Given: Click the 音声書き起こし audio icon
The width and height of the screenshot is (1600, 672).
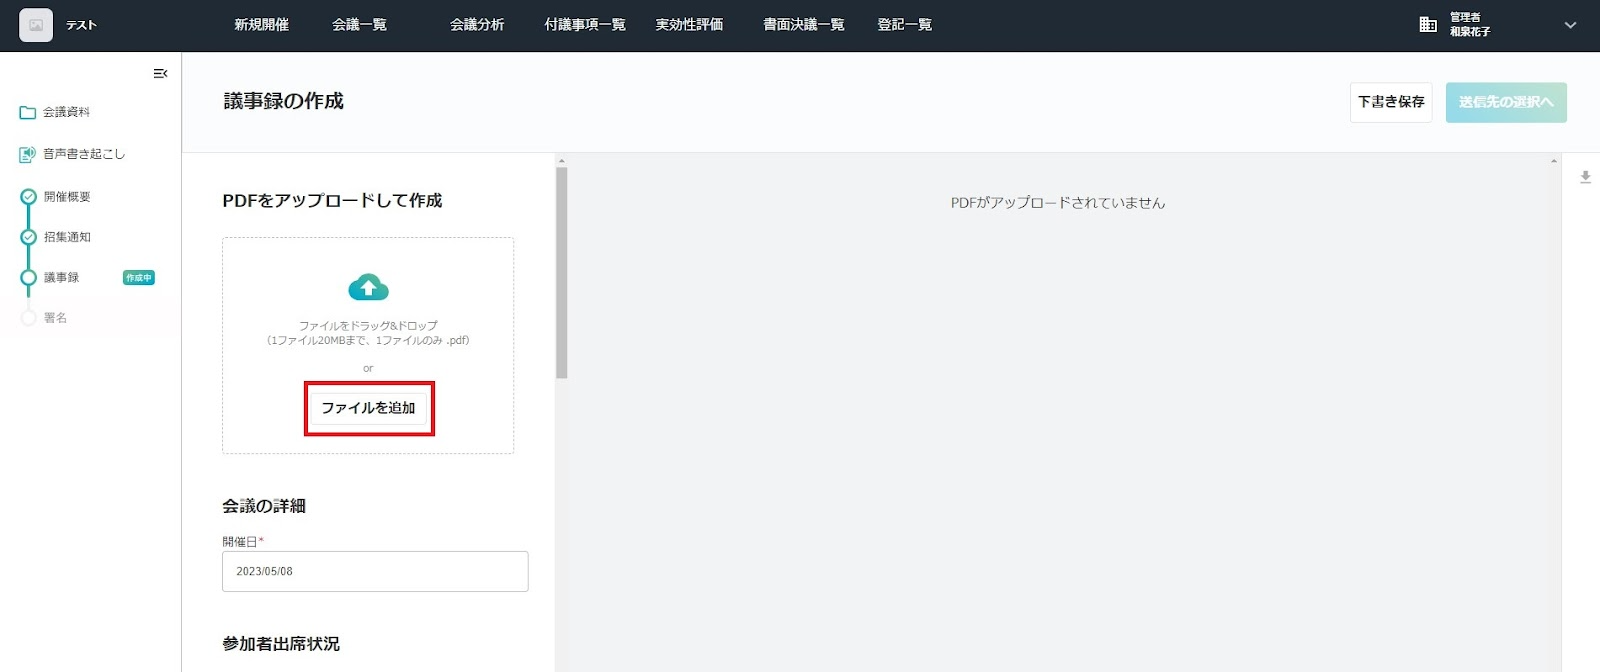Looking at the screenshot, I should click(28, 154).
